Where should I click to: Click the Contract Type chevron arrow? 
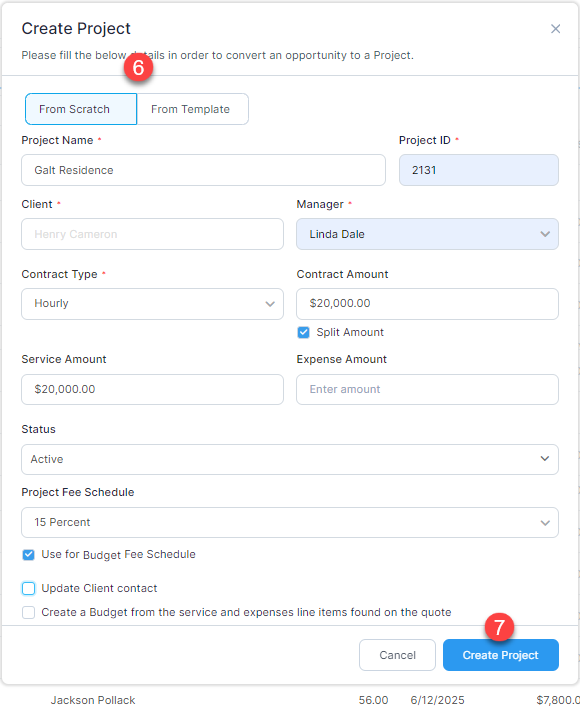[270, 304]
